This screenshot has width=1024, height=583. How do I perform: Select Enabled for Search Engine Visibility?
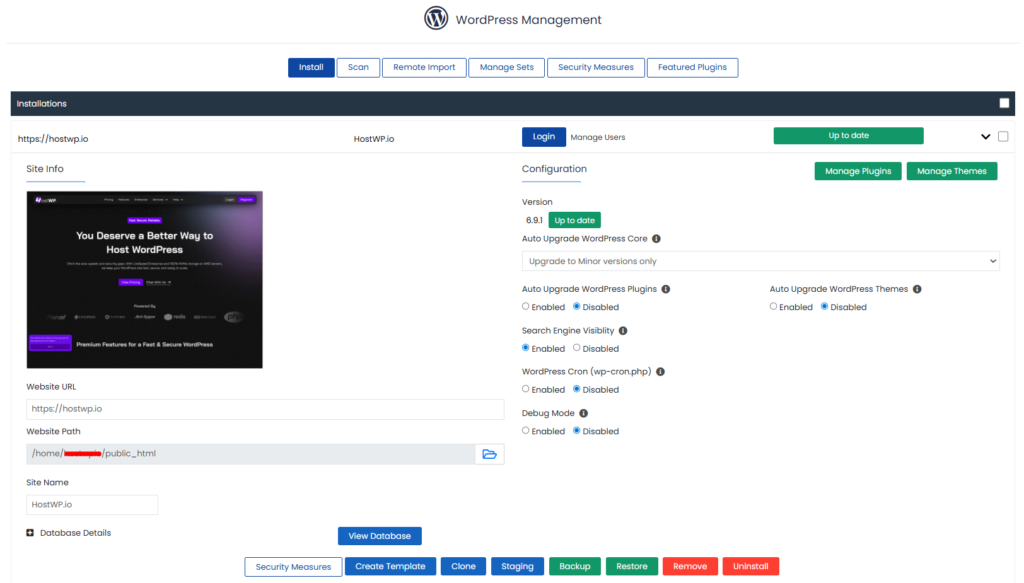click(x=526, y=348)
